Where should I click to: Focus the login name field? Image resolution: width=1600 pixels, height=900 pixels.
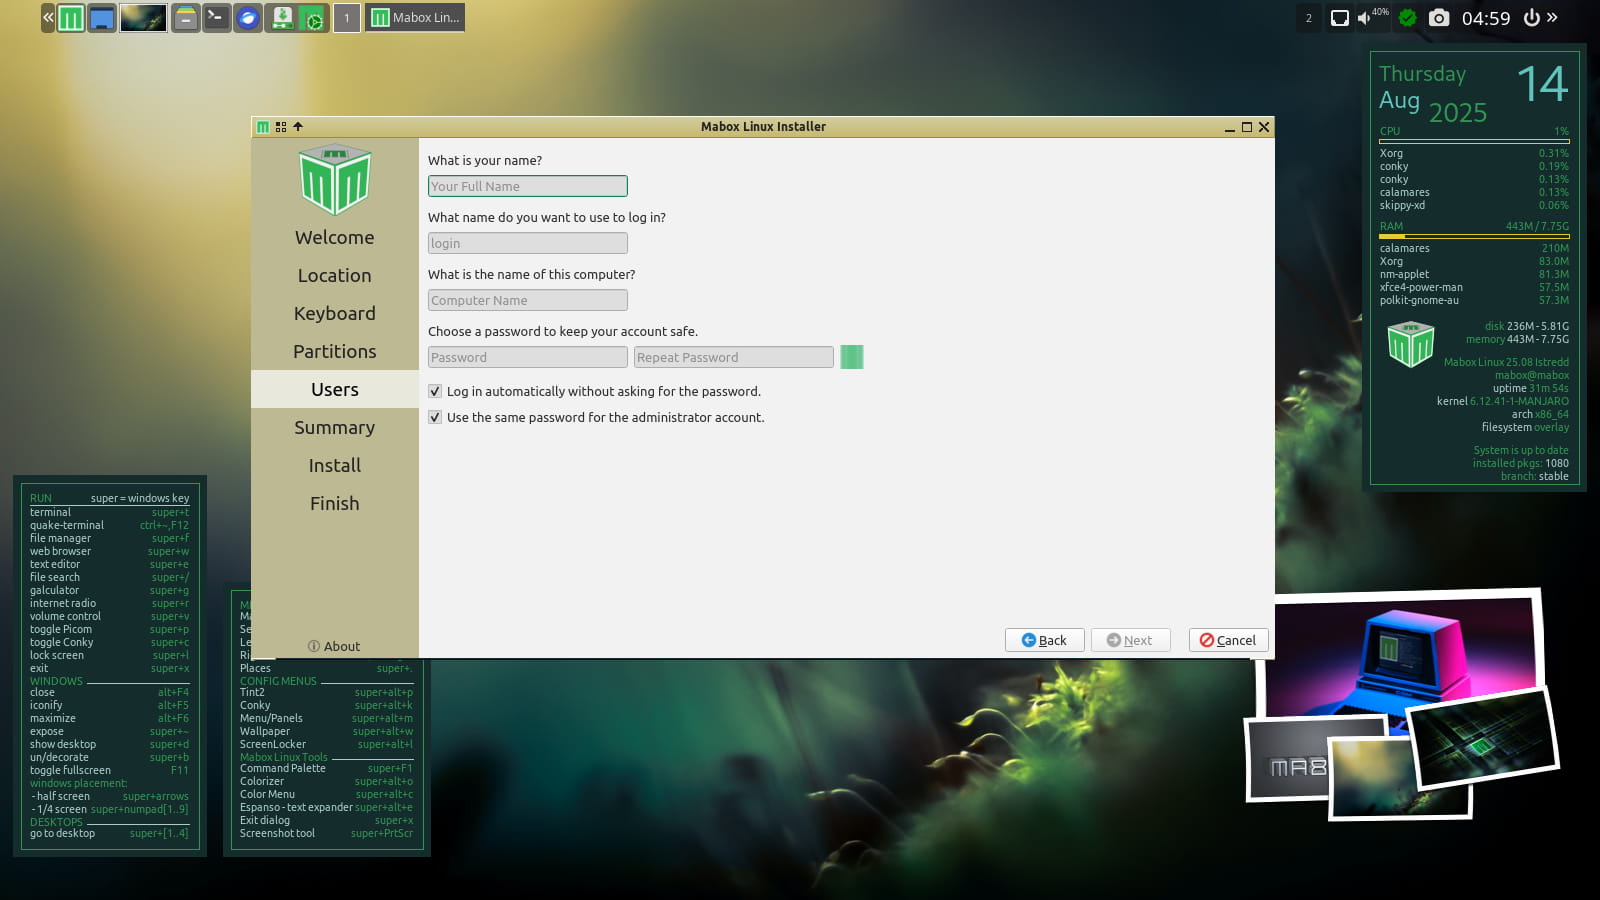pyautogui.click(x=528, y=243)
